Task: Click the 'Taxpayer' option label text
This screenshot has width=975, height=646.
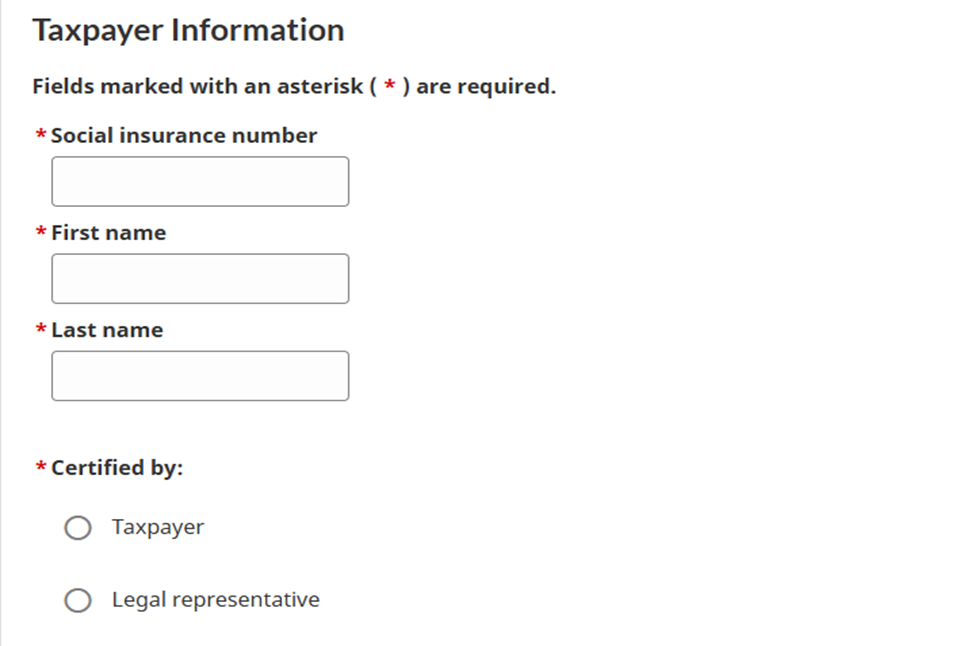Action: tap(158, 527)
